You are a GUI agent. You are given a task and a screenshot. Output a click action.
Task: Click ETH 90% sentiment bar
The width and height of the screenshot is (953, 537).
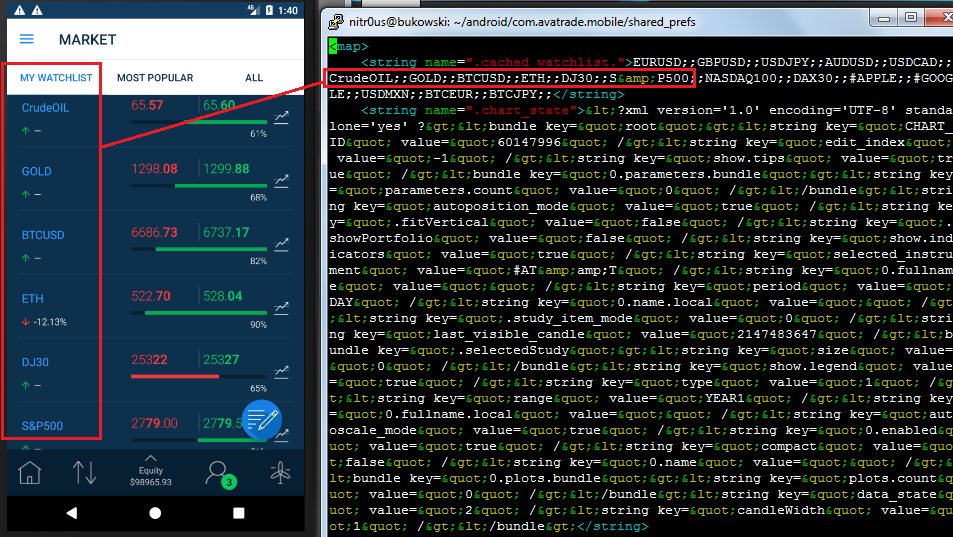tap(199, 313)
